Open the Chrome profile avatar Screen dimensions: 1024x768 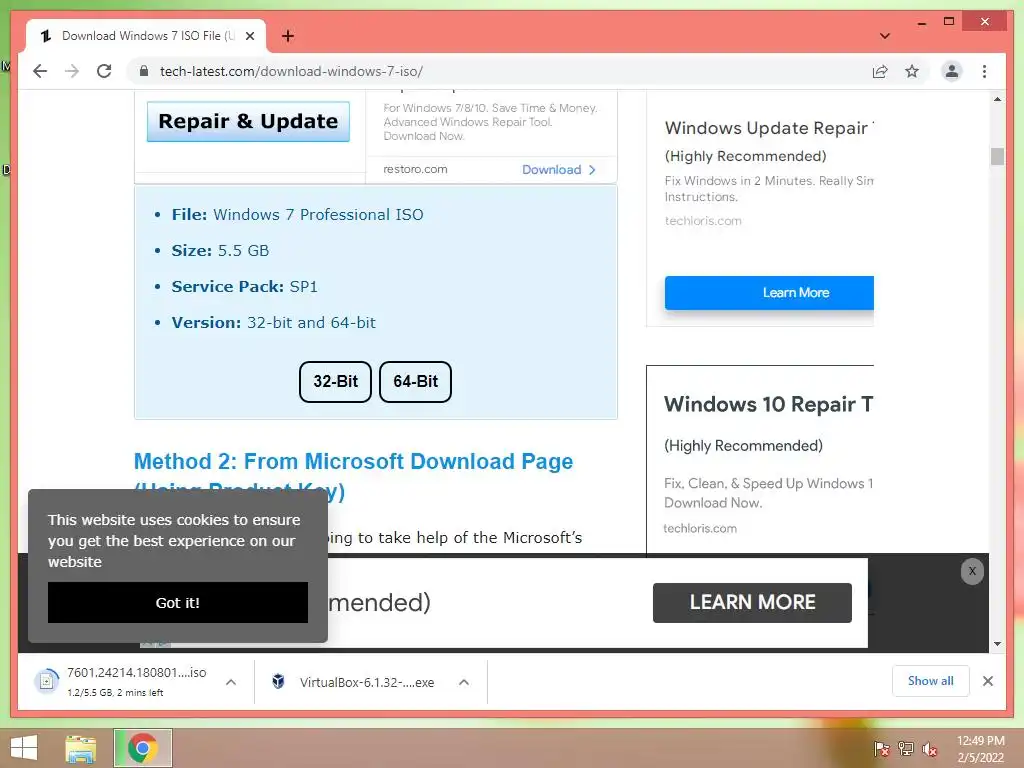(952, 71)
